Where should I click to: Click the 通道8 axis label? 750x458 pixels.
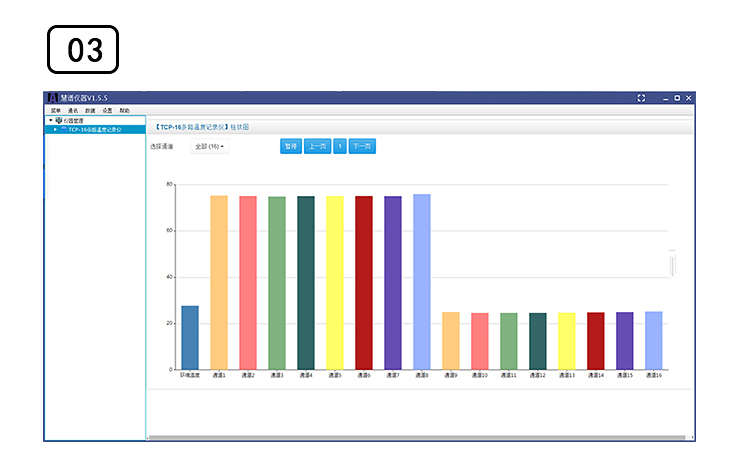point(422,375)
